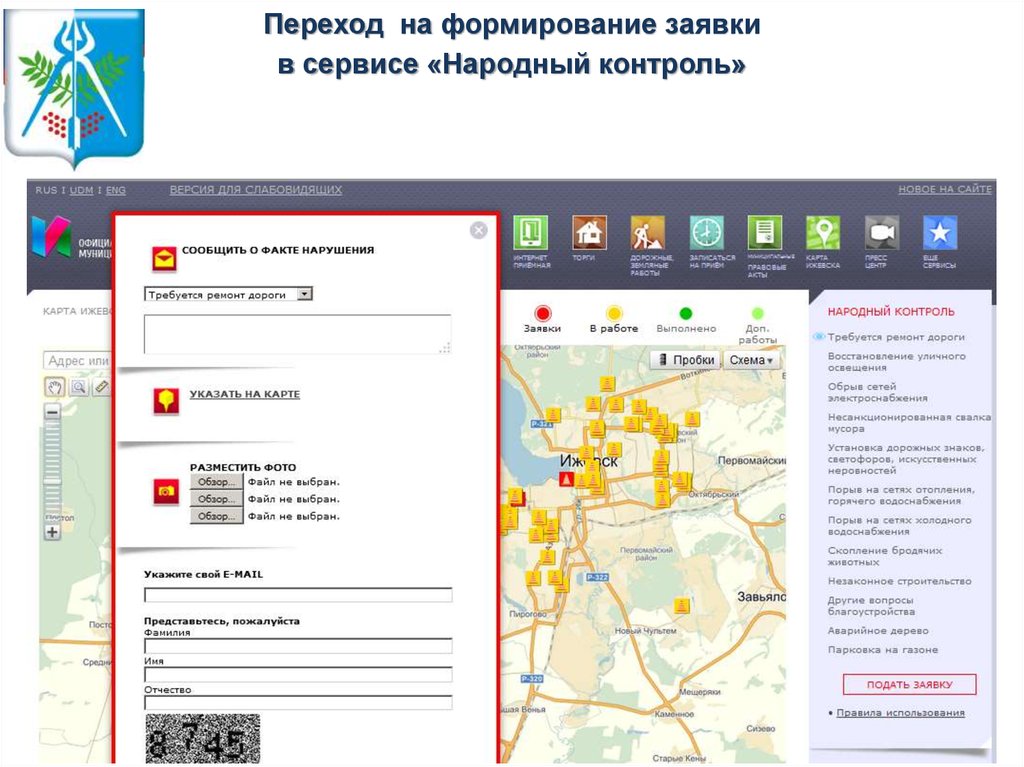1024x767 pixels.
Task: Toggle the green Выполнено status filter
Action: [x=686, y=314]
